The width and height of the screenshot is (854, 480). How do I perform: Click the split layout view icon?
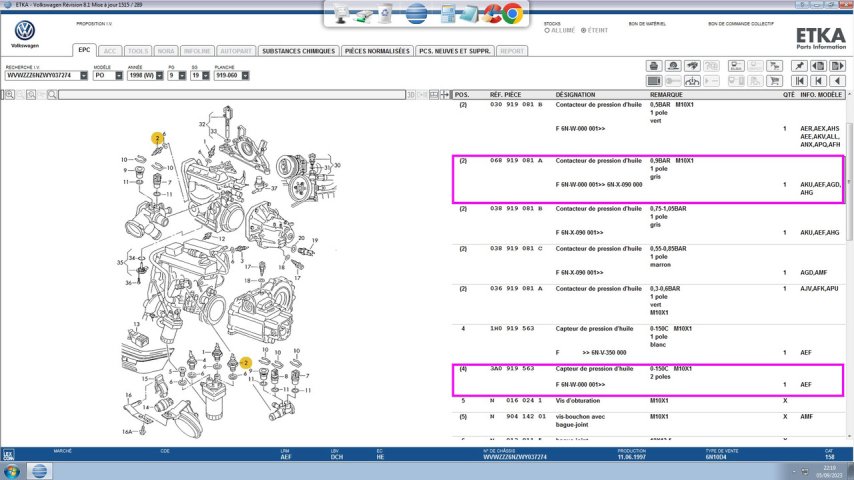point(434,95)
